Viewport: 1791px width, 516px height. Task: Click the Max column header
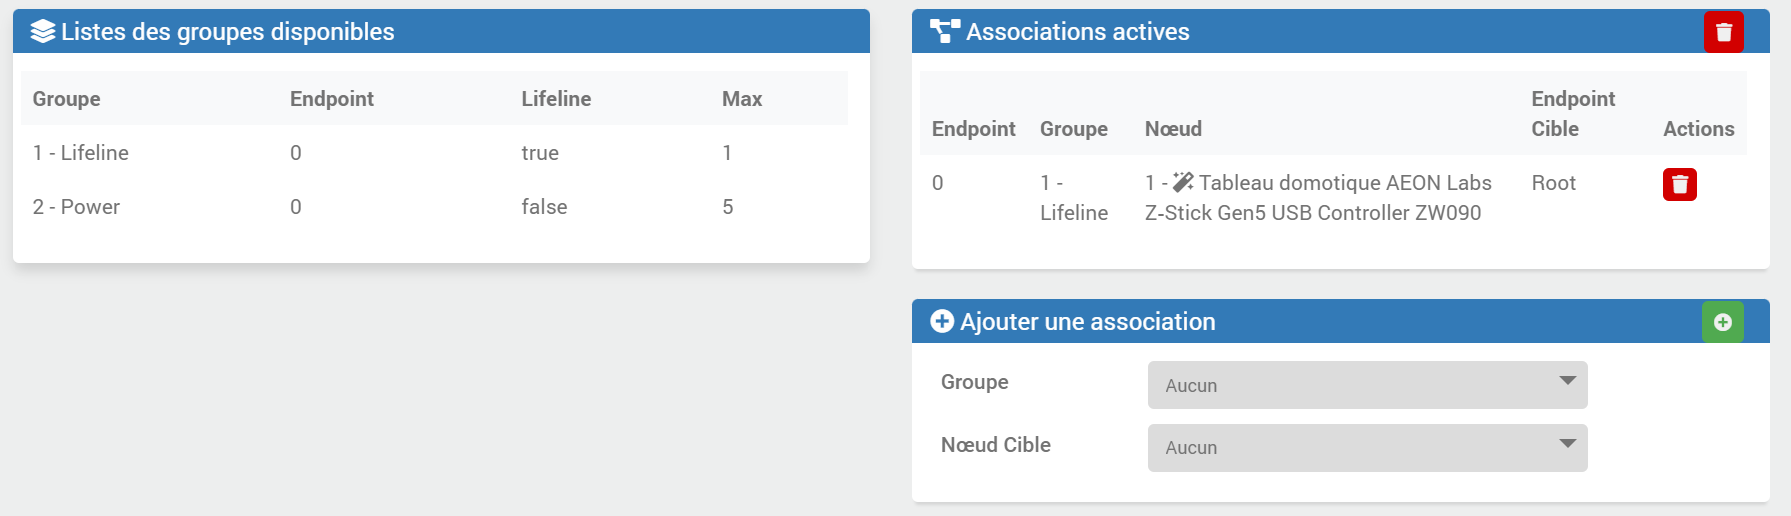pos(741,99)
